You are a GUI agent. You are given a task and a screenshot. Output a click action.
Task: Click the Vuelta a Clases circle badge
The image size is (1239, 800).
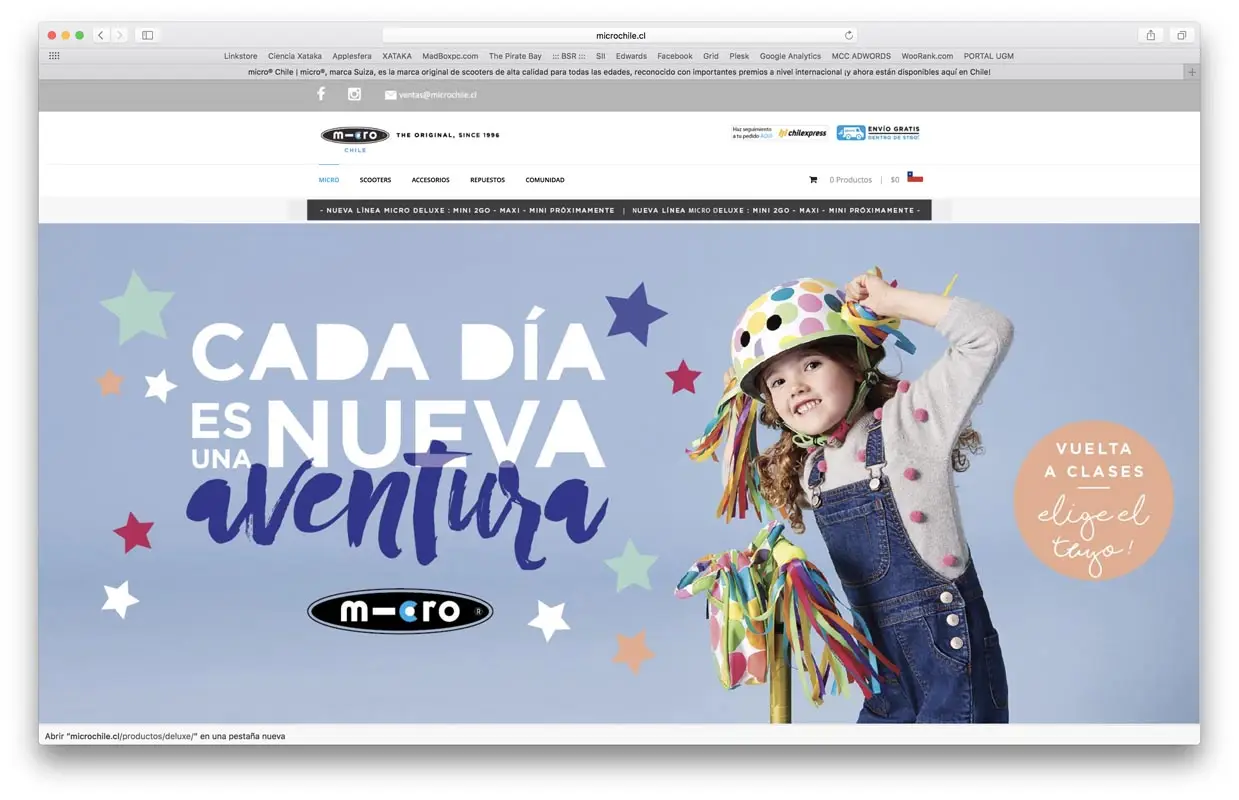(1092, 500)
